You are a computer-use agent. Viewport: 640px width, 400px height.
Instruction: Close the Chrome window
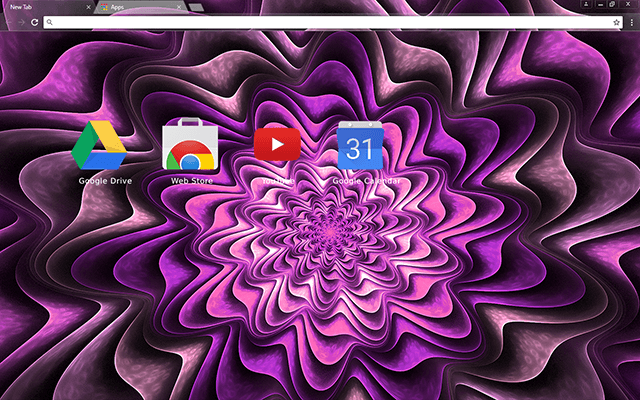click(629, 4)
